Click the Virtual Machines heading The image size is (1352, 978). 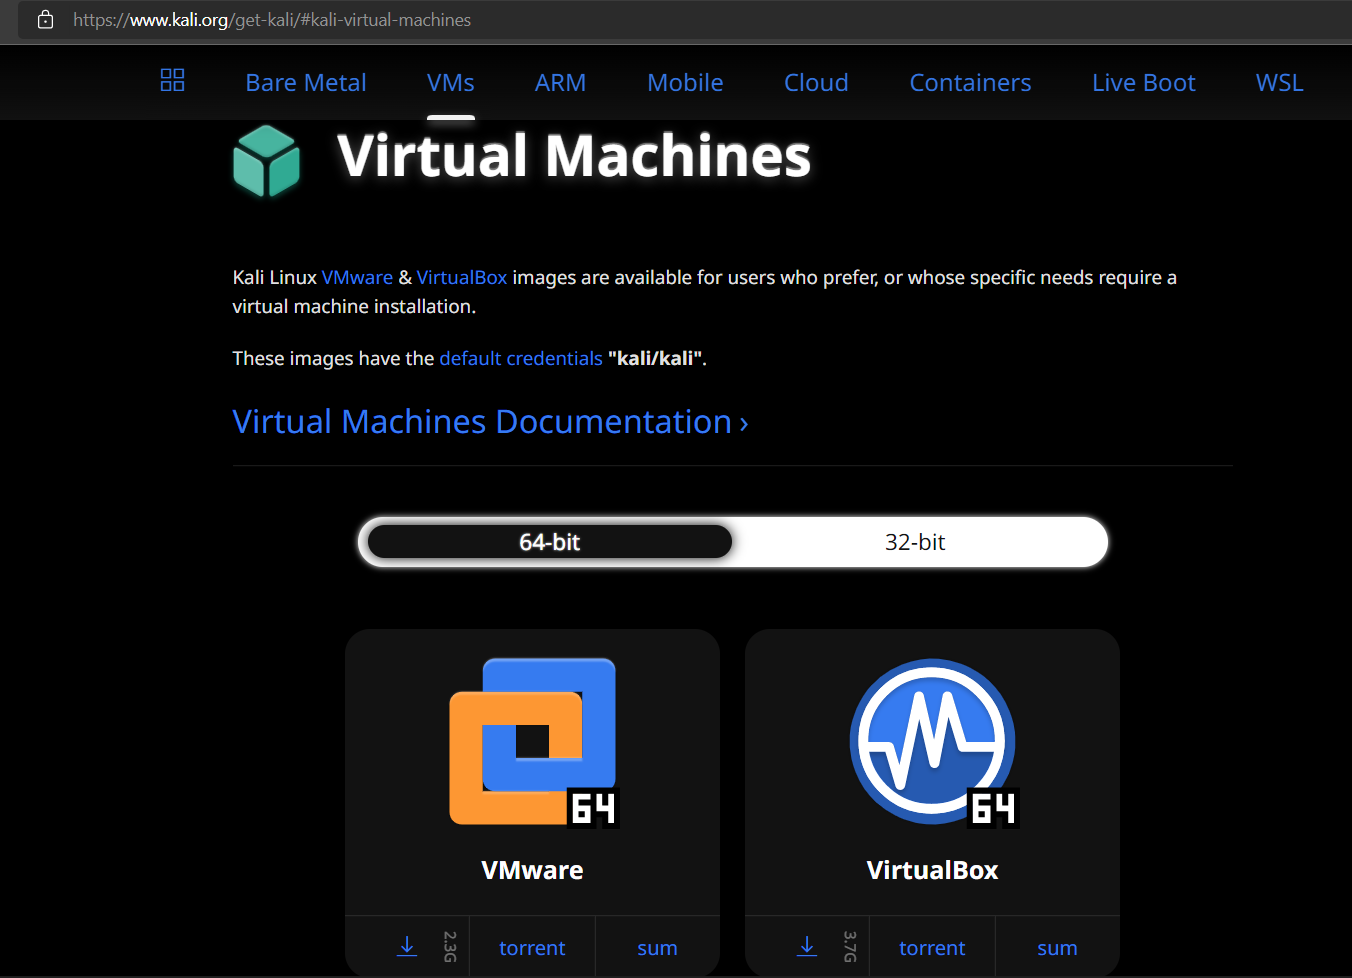(x=574, y=157)
